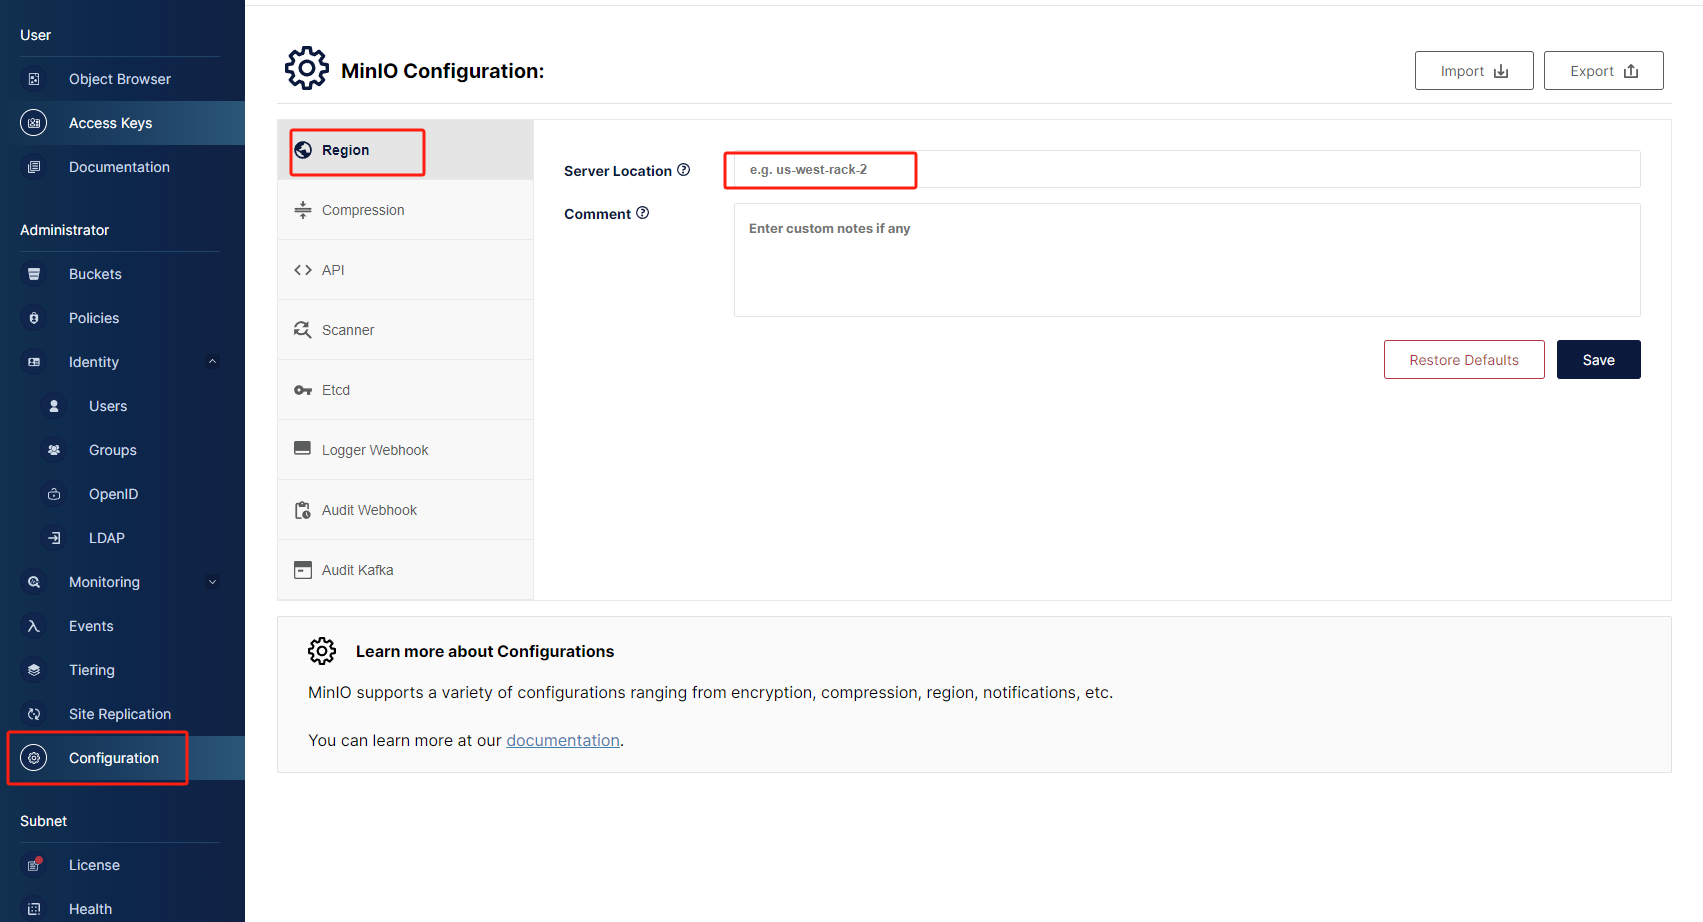Click the Etcd key icon
This screenshot has height=922, width=1703.
coord(303,390)
